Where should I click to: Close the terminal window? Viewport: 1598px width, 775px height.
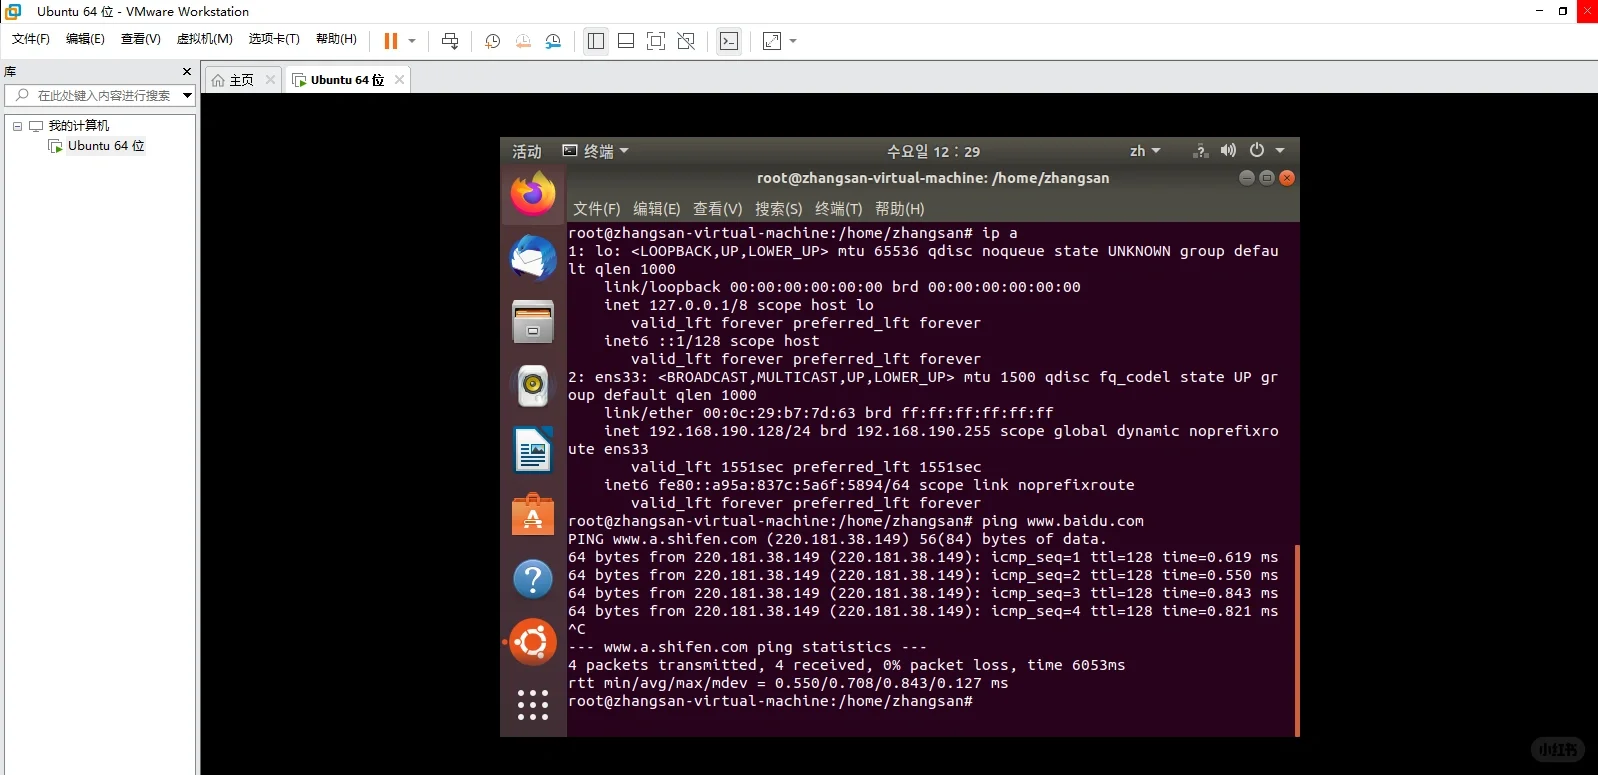(1287, 178)
